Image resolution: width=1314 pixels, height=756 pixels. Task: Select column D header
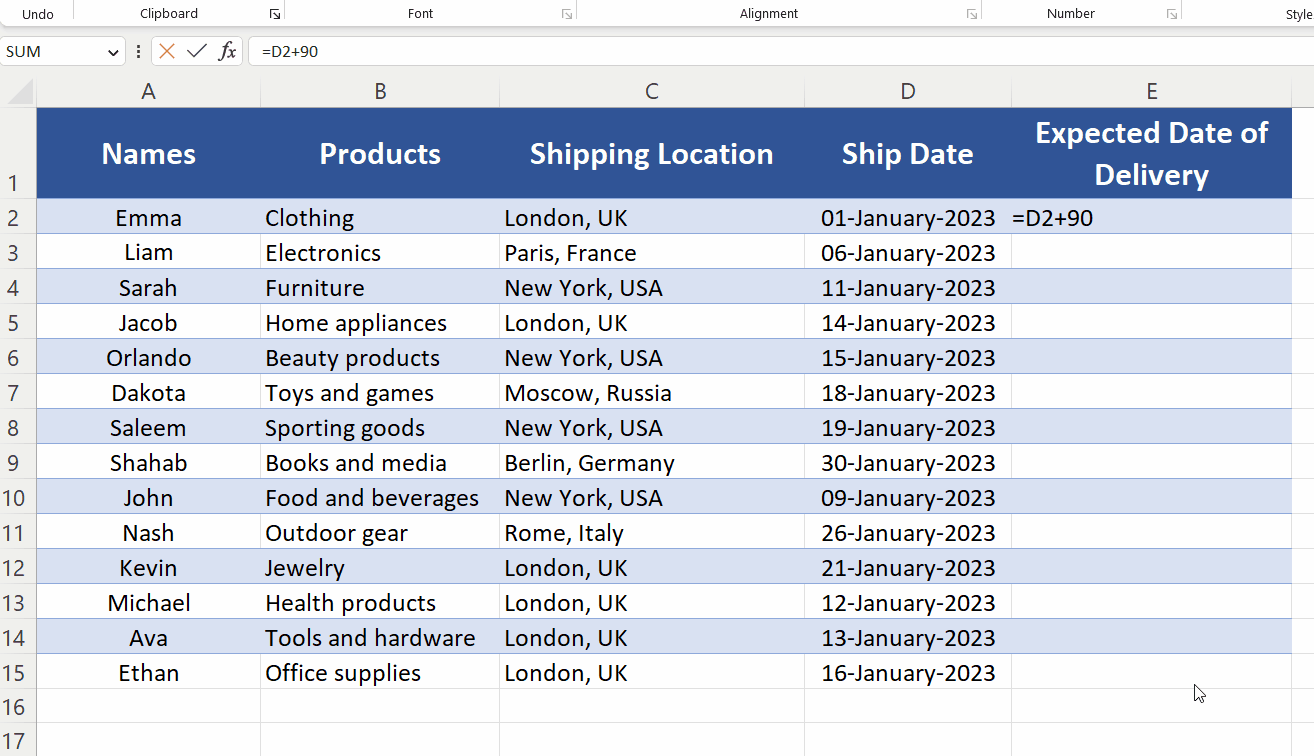click(x=907, y=92)
